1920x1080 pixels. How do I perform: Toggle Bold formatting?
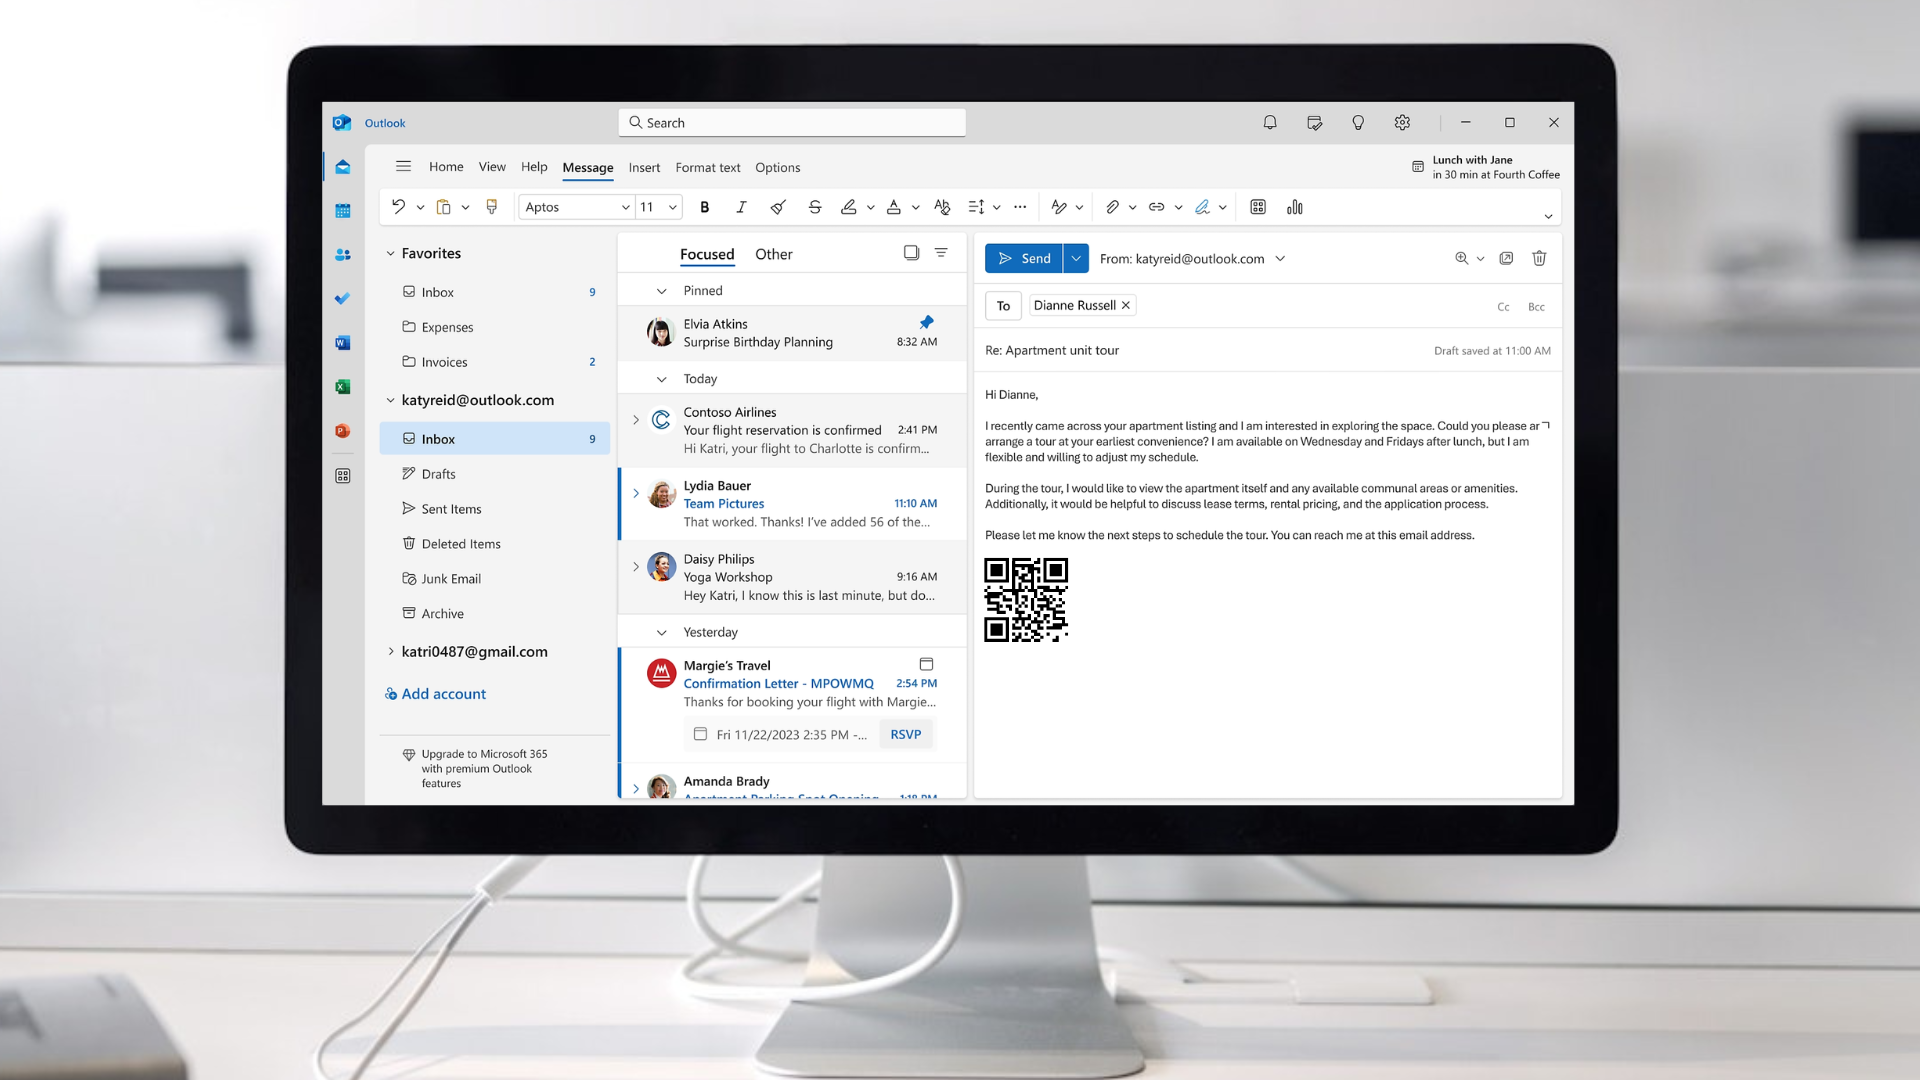[705, 207]
